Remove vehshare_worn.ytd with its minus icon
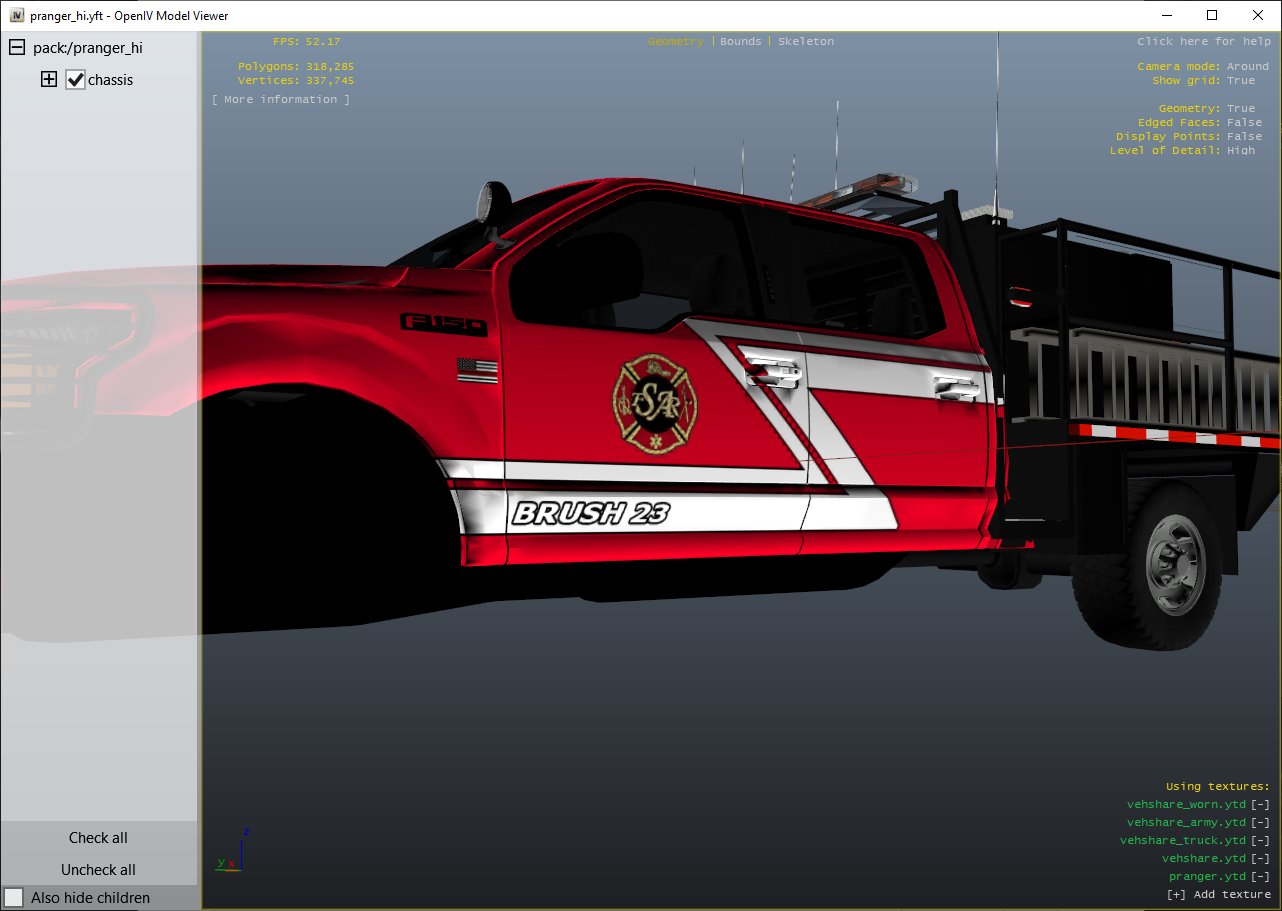1282x911 pixels. point(1260,804)
